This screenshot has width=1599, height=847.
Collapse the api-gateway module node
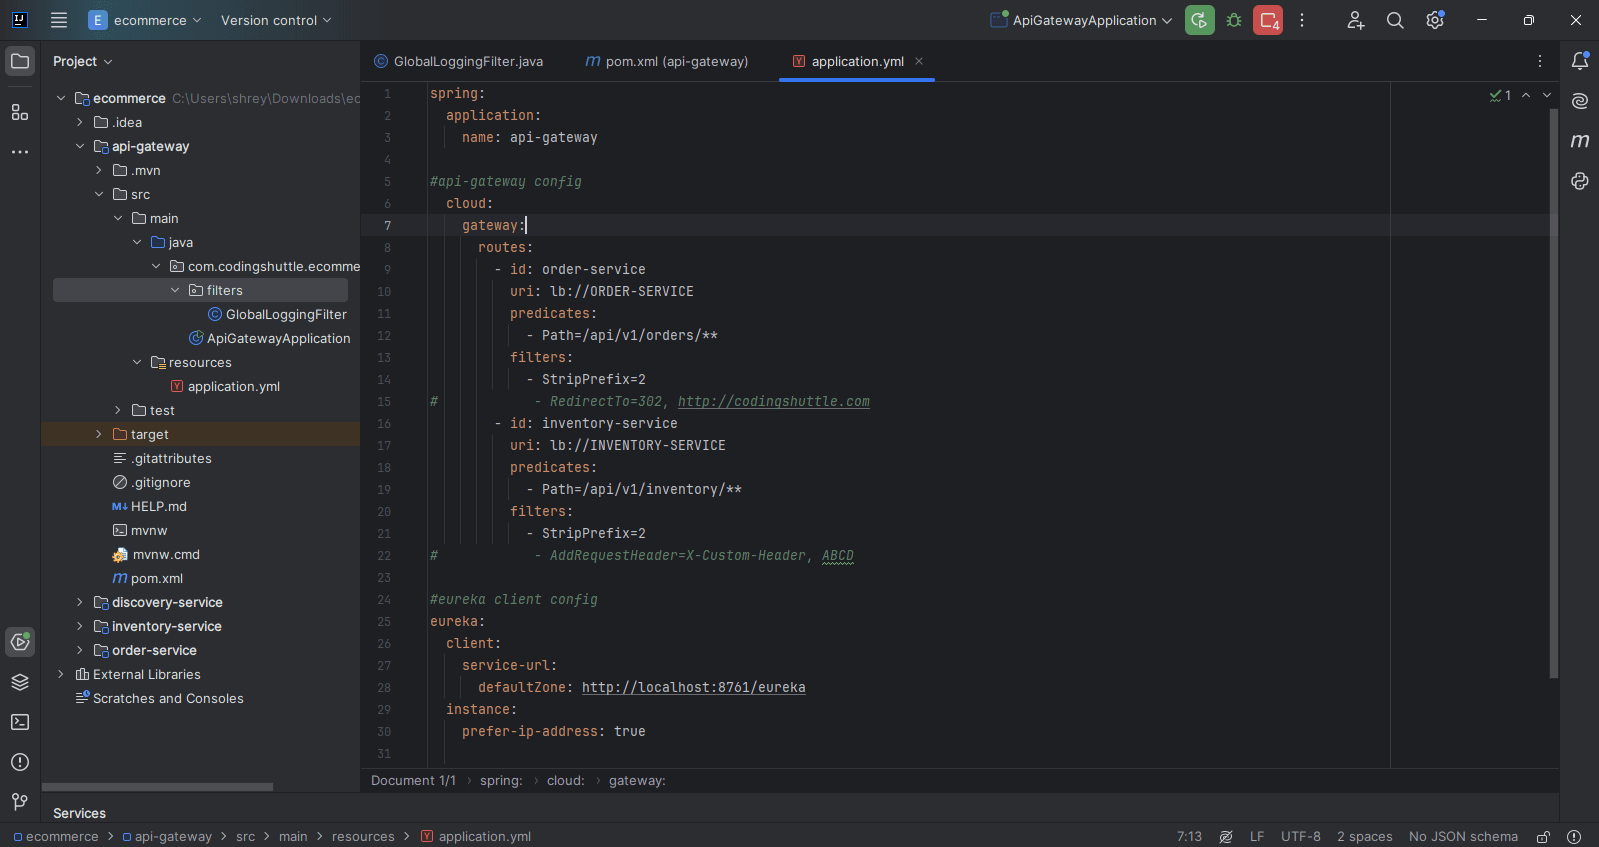coord(80,146)
